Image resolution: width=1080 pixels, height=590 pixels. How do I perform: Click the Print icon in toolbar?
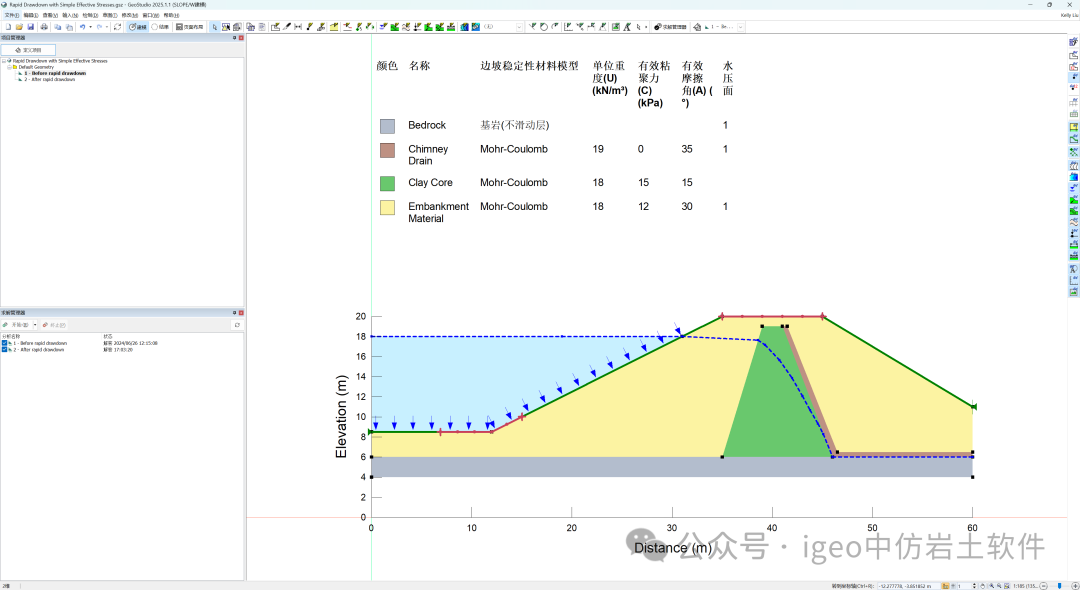(x=44, y=27)
